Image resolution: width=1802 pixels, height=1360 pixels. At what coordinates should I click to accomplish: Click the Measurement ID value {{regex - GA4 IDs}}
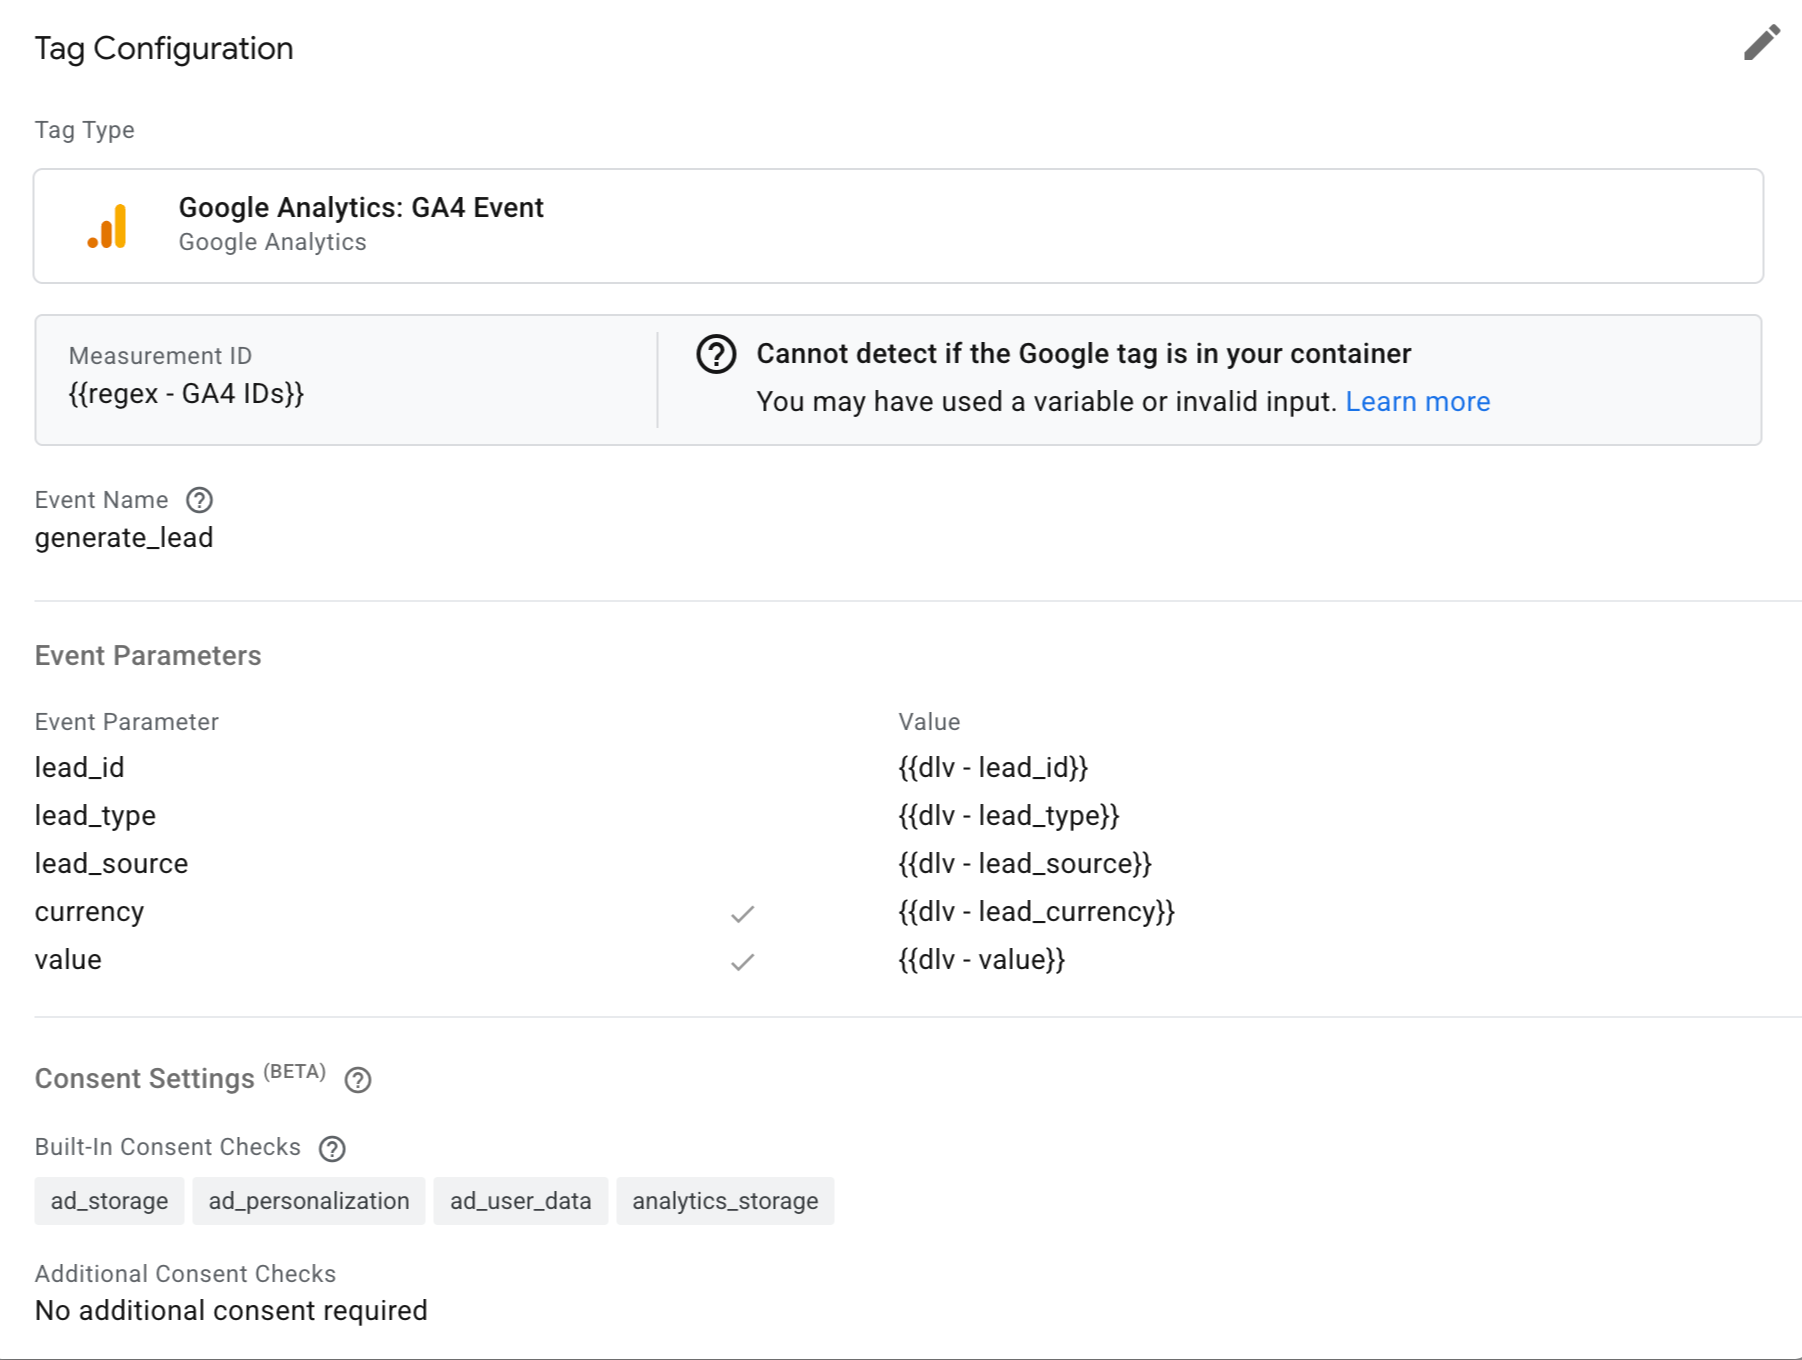tap(186, 394)
